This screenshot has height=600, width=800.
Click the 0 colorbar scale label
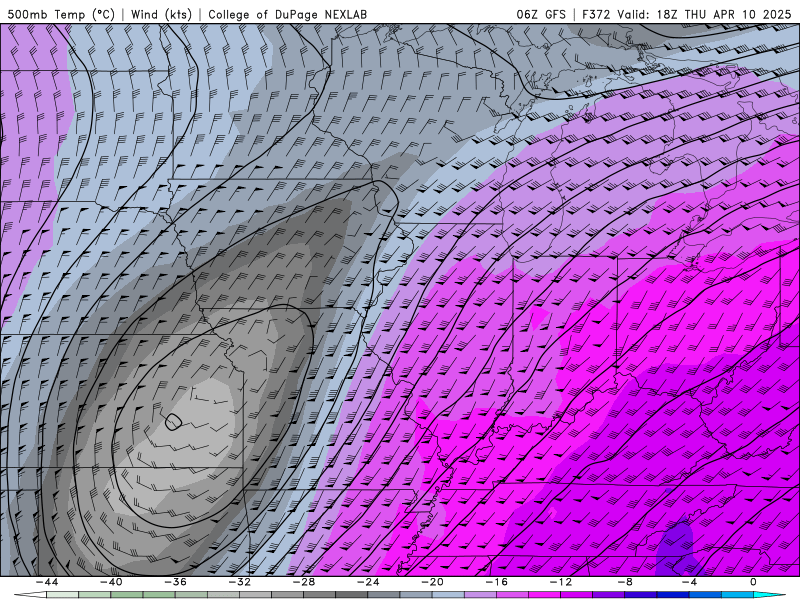[753, 582]
